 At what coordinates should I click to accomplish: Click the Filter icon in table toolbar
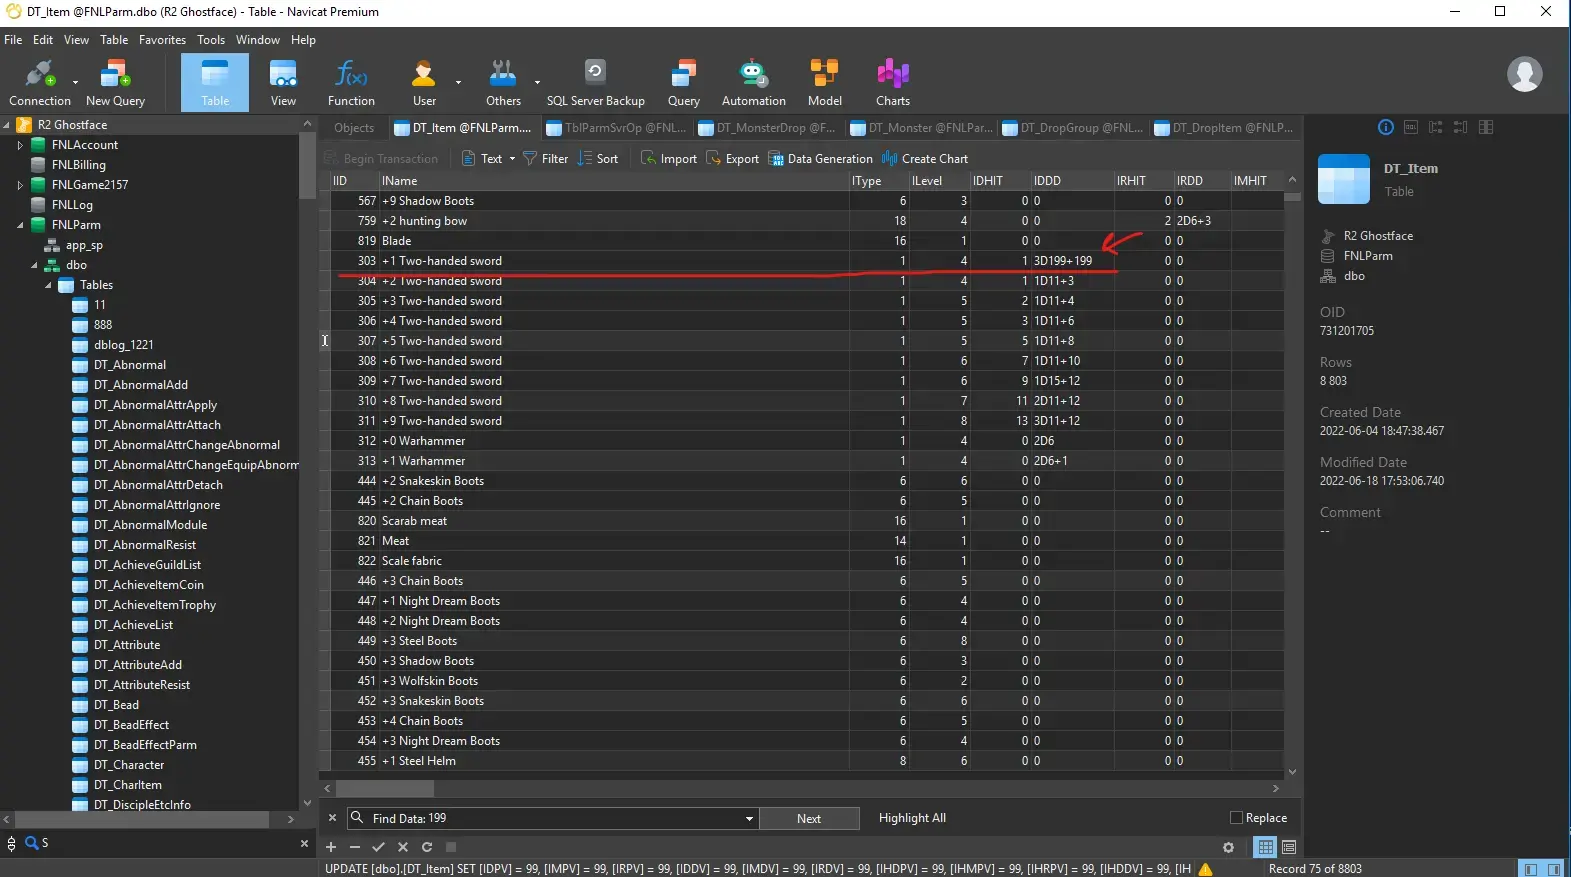pos(545,158)
